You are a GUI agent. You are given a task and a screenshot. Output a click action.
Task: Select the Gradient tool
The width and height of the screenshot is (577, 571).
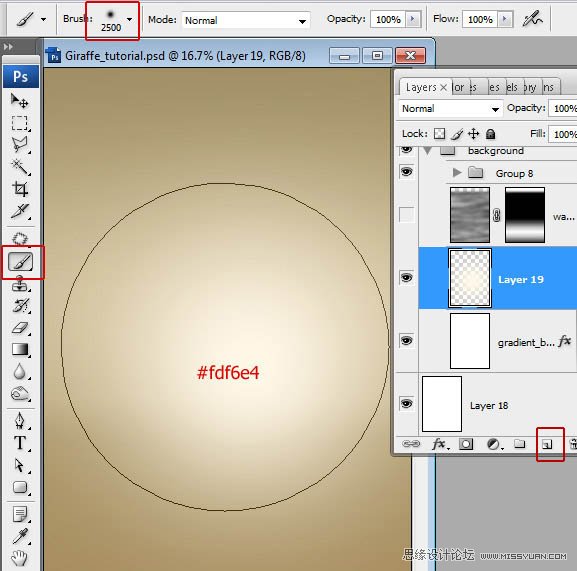point(20,349)
